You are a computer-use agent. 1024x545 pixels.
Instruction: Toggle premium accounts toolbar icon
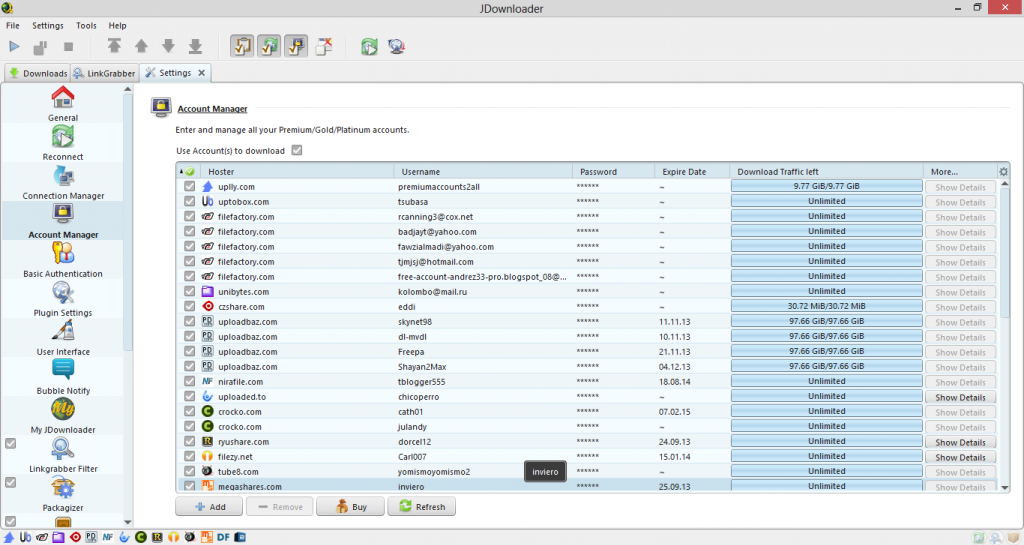point(296,46)
